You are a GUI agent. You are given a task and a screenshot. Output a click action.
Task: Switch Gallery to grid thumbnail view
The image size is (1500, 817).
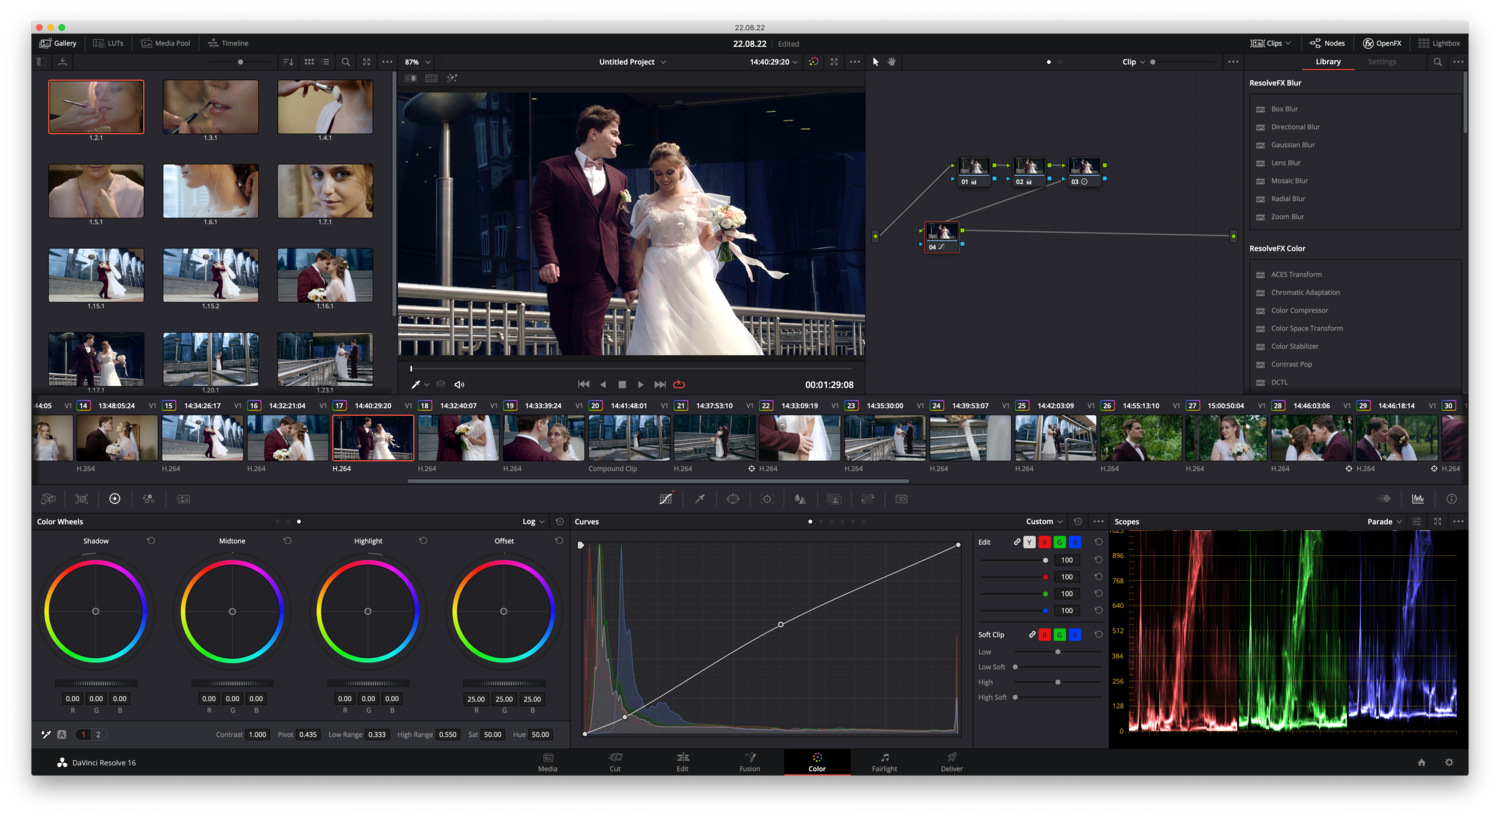pos(309,62)
